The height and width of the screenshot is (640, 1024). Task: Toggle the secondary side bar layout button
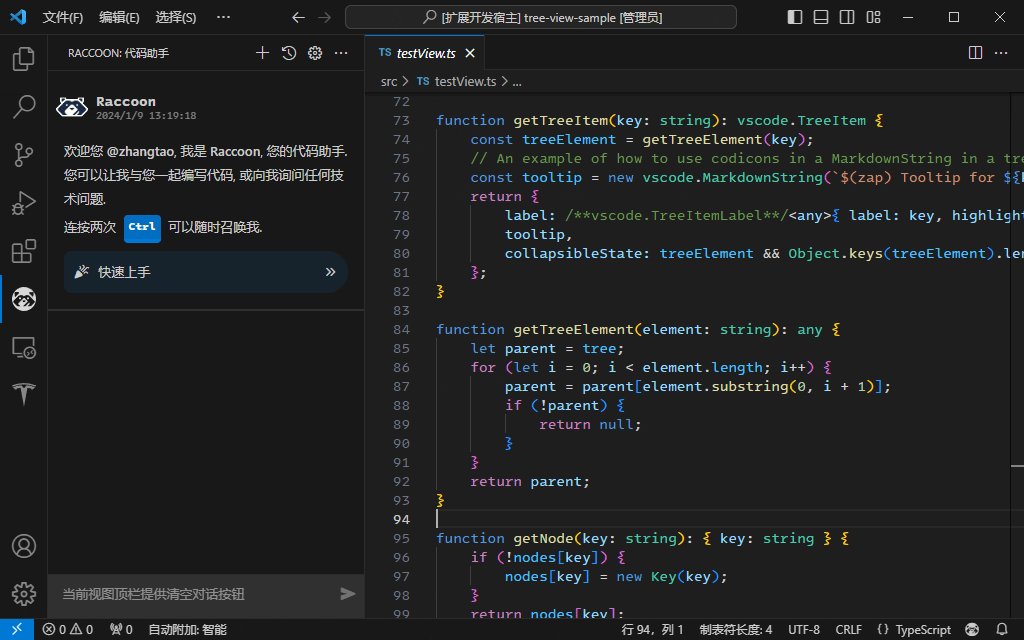click(847, 17)
